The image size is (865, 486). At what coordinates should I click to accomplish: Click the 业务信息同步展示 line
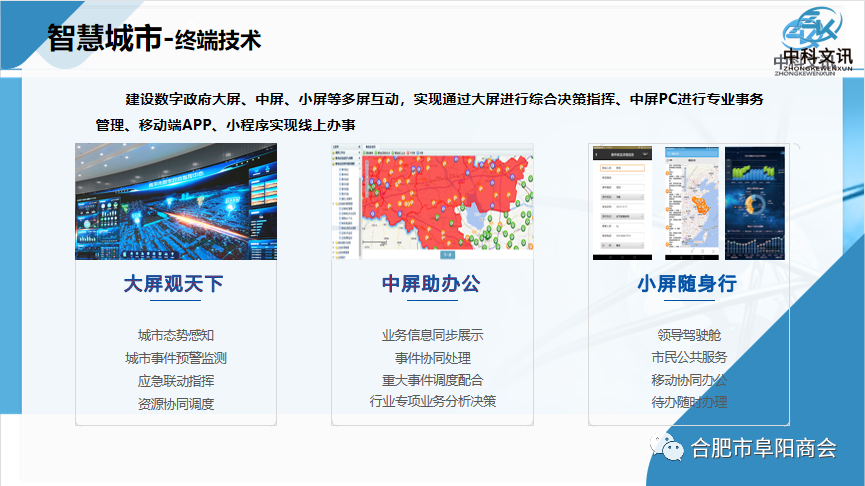click(x=432, y=335)
